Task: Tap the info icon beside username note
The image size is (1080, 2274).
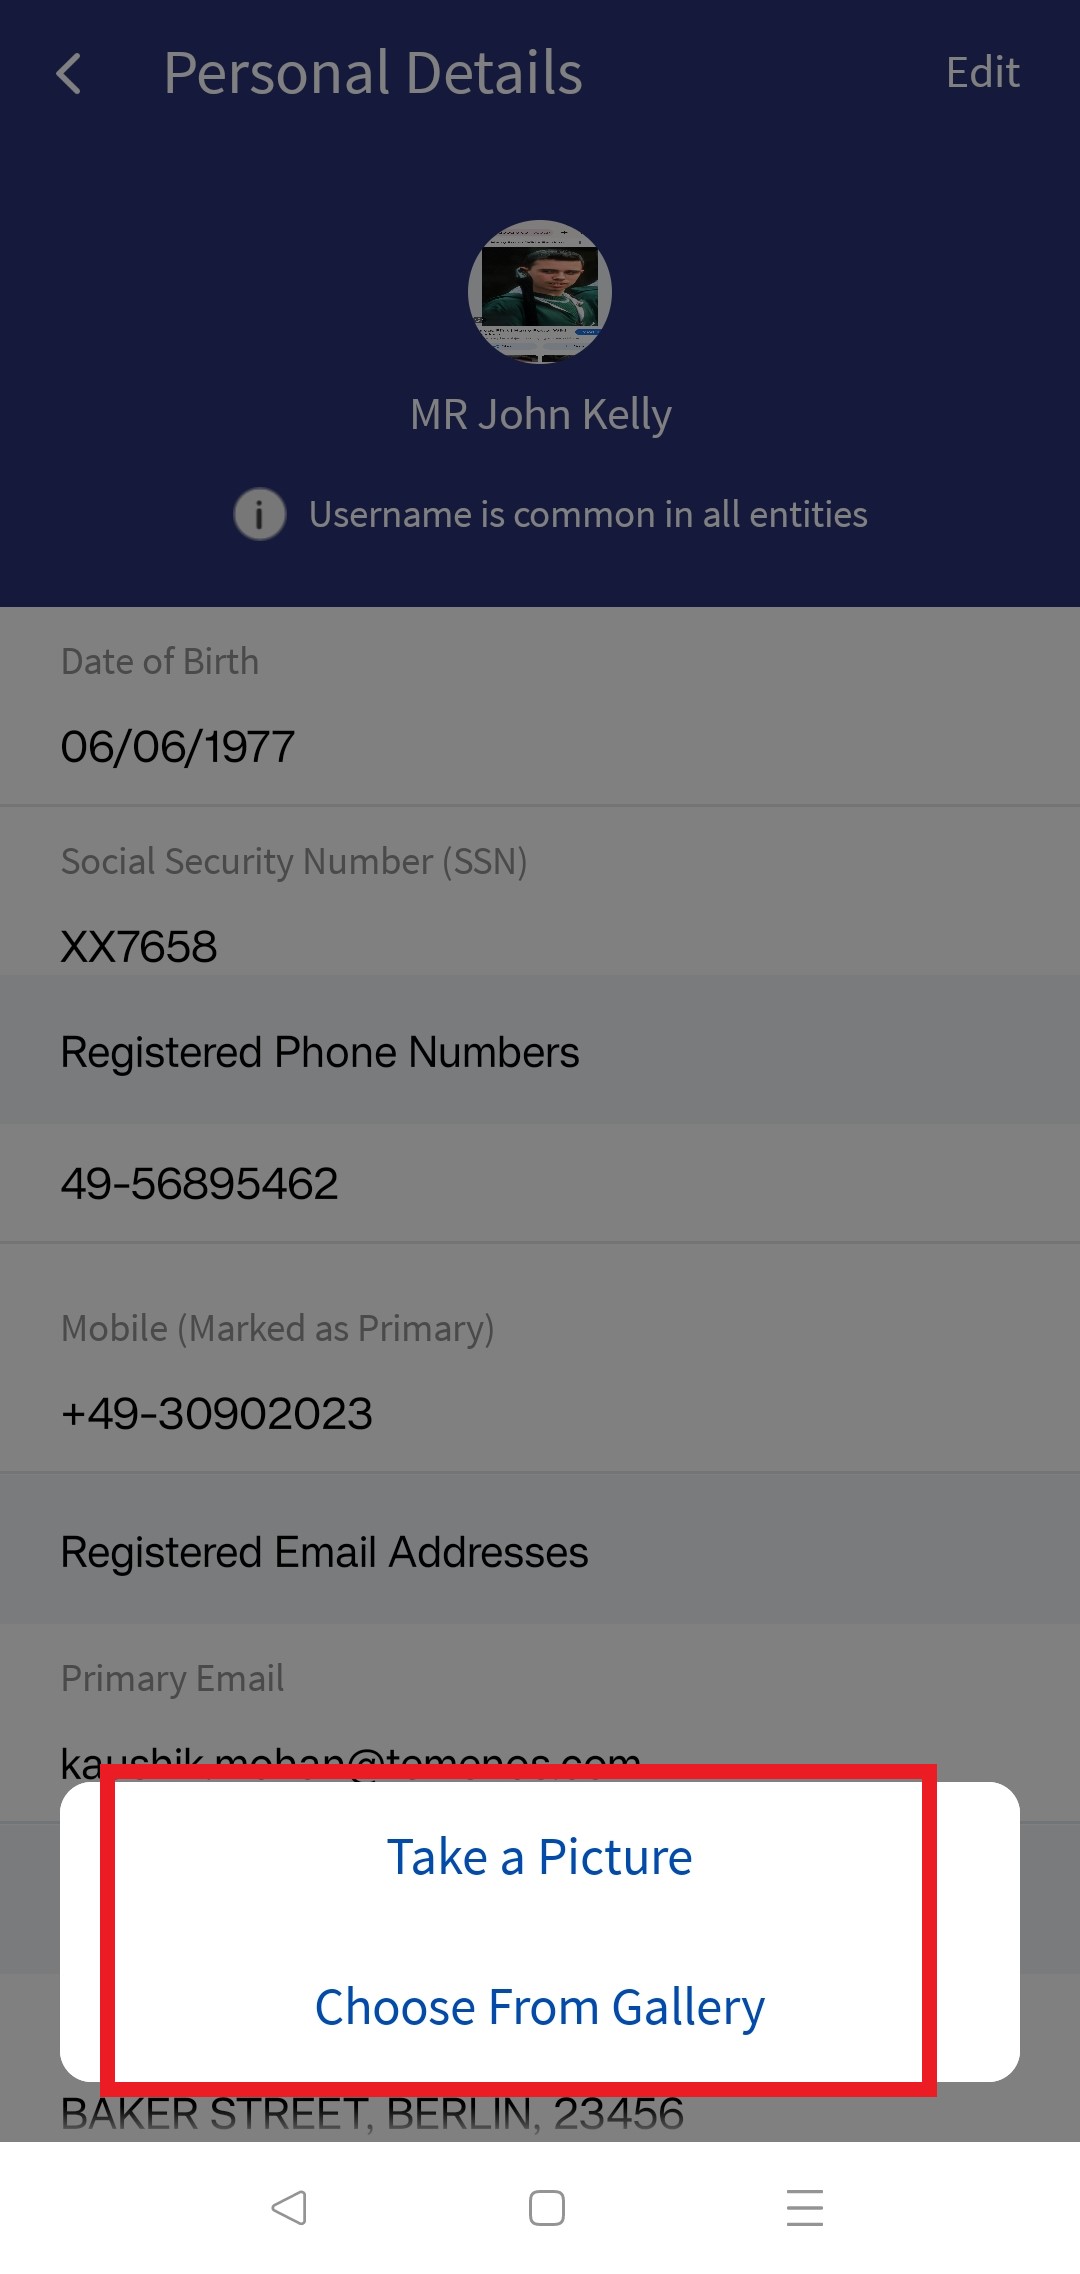Action: 260,515
